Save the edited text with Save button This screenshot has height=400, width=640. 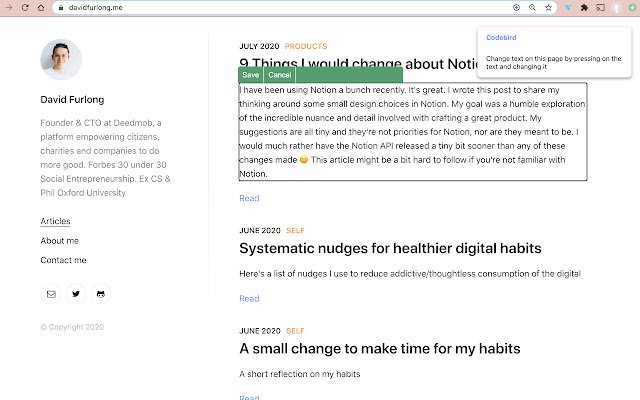pos(250,75)
